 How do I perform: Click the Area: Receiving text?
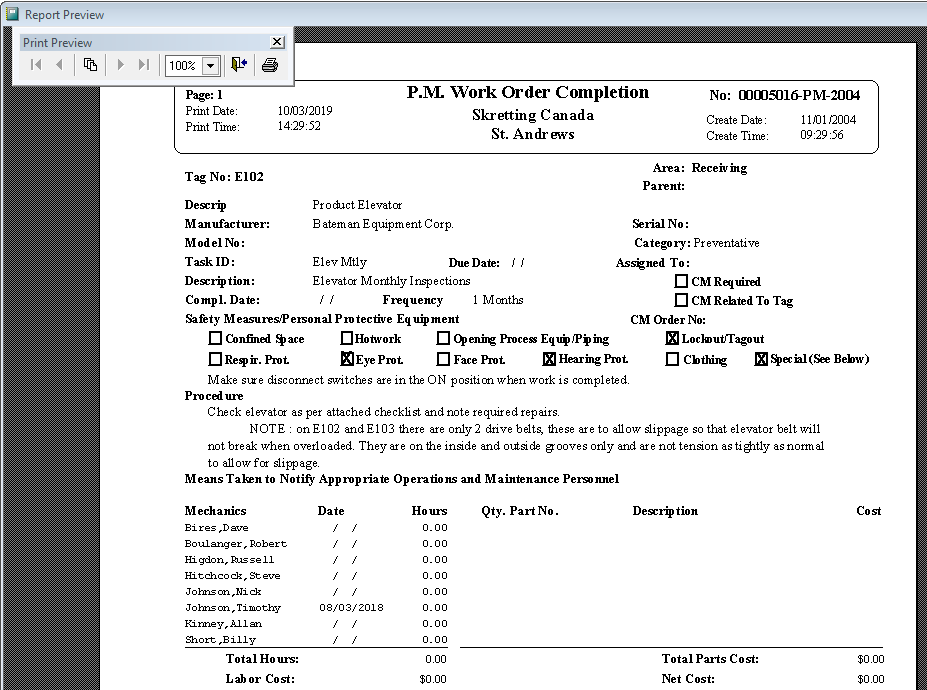click(x=699, y=168)
